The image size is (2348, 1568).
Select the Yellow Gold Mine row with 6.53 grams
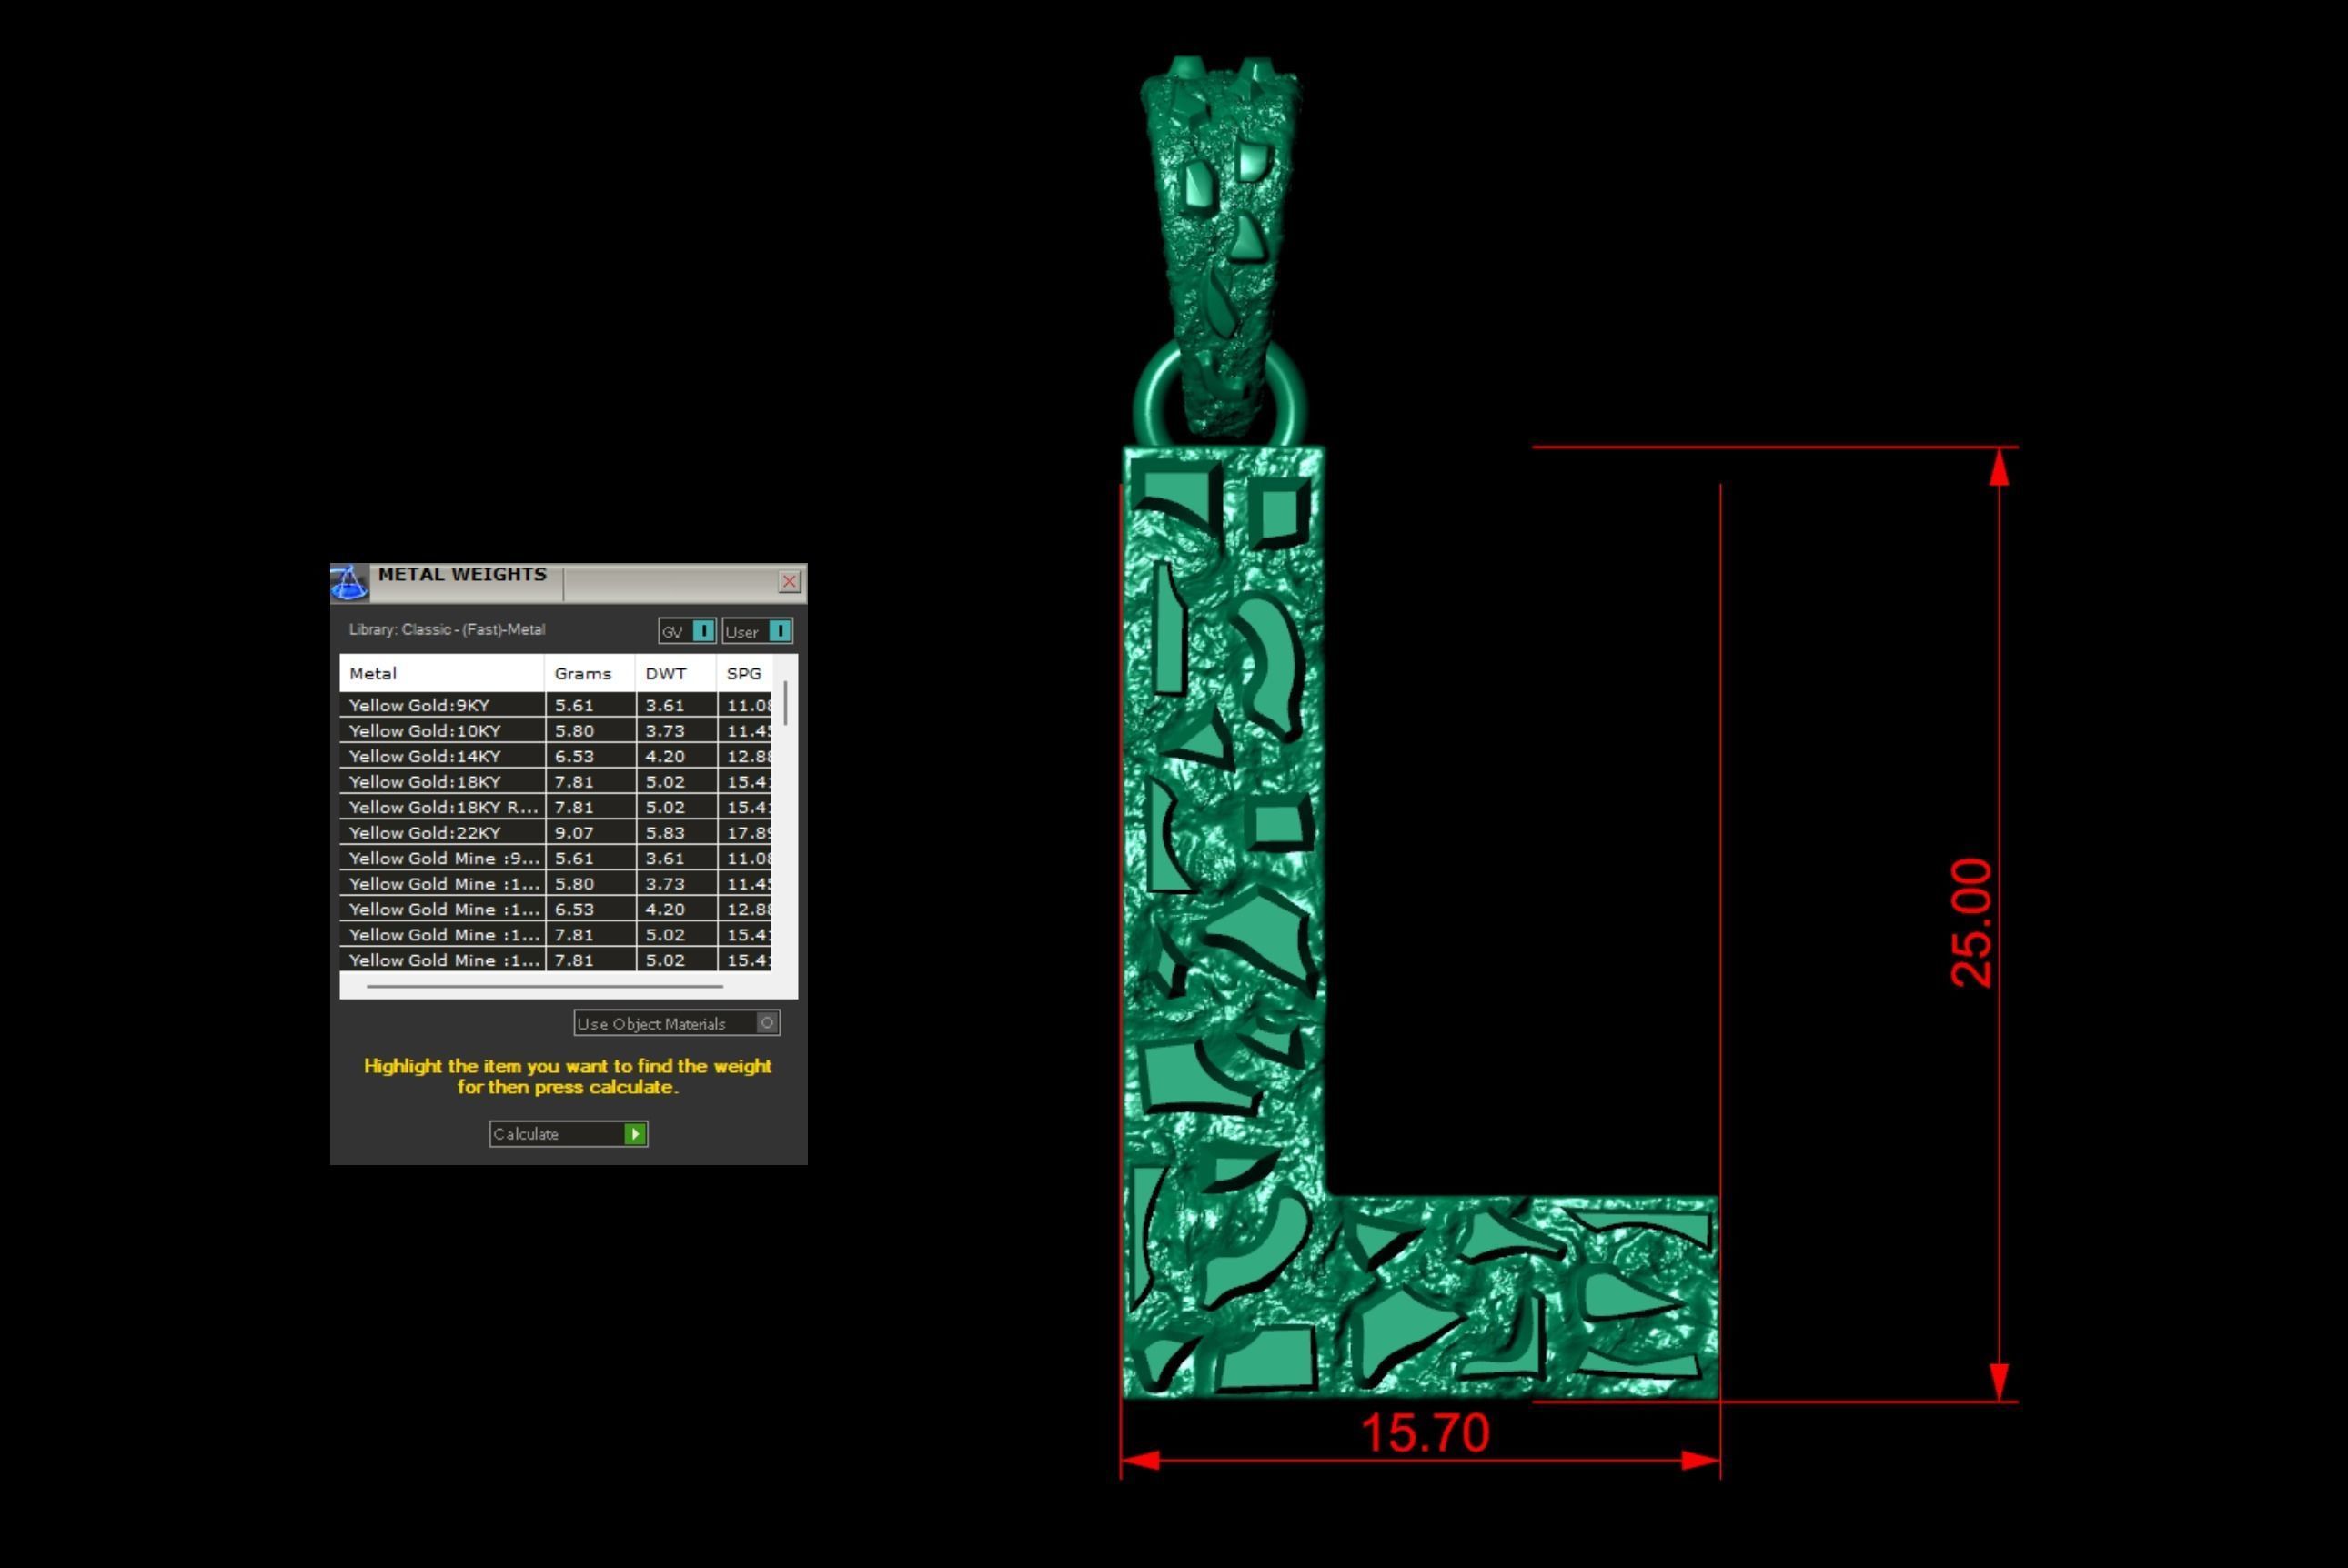(x=556, y=909)
